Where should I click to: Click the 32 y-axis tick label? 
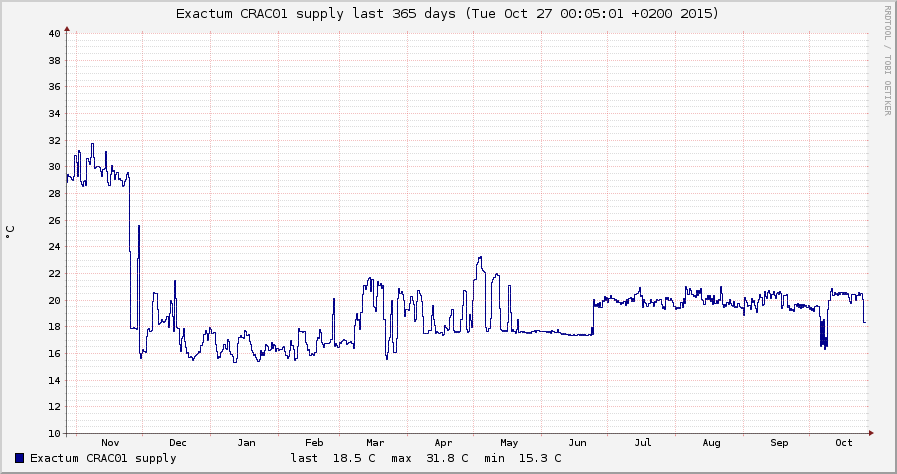click(x=54, y=140)
